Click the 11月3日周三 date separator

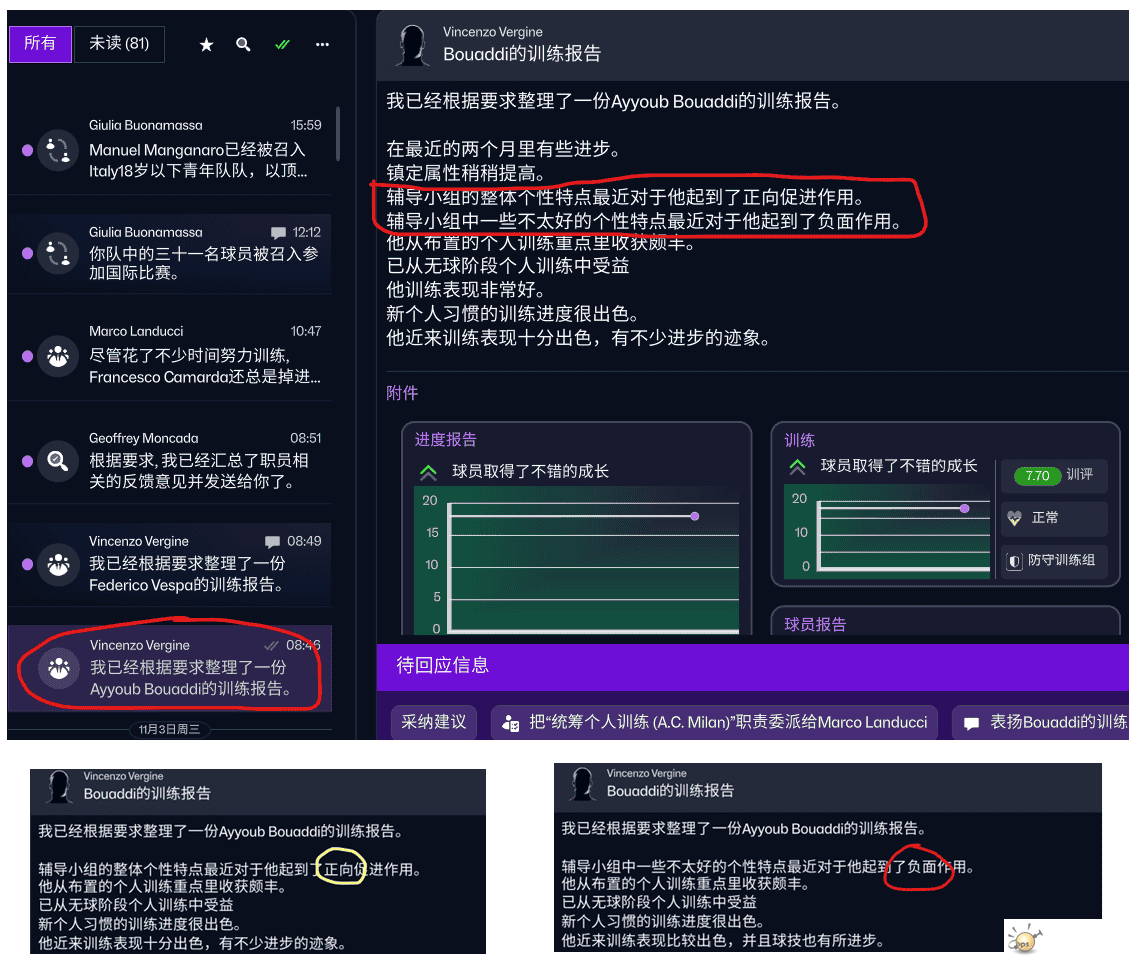pyautogui.click(x=169, y=729)
